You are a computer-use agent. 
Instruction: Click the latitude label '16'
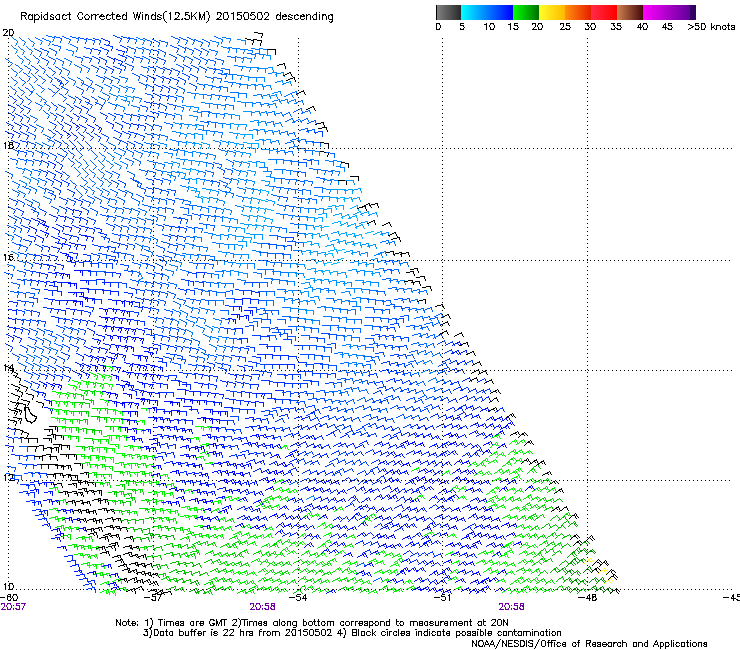(8, 257)
